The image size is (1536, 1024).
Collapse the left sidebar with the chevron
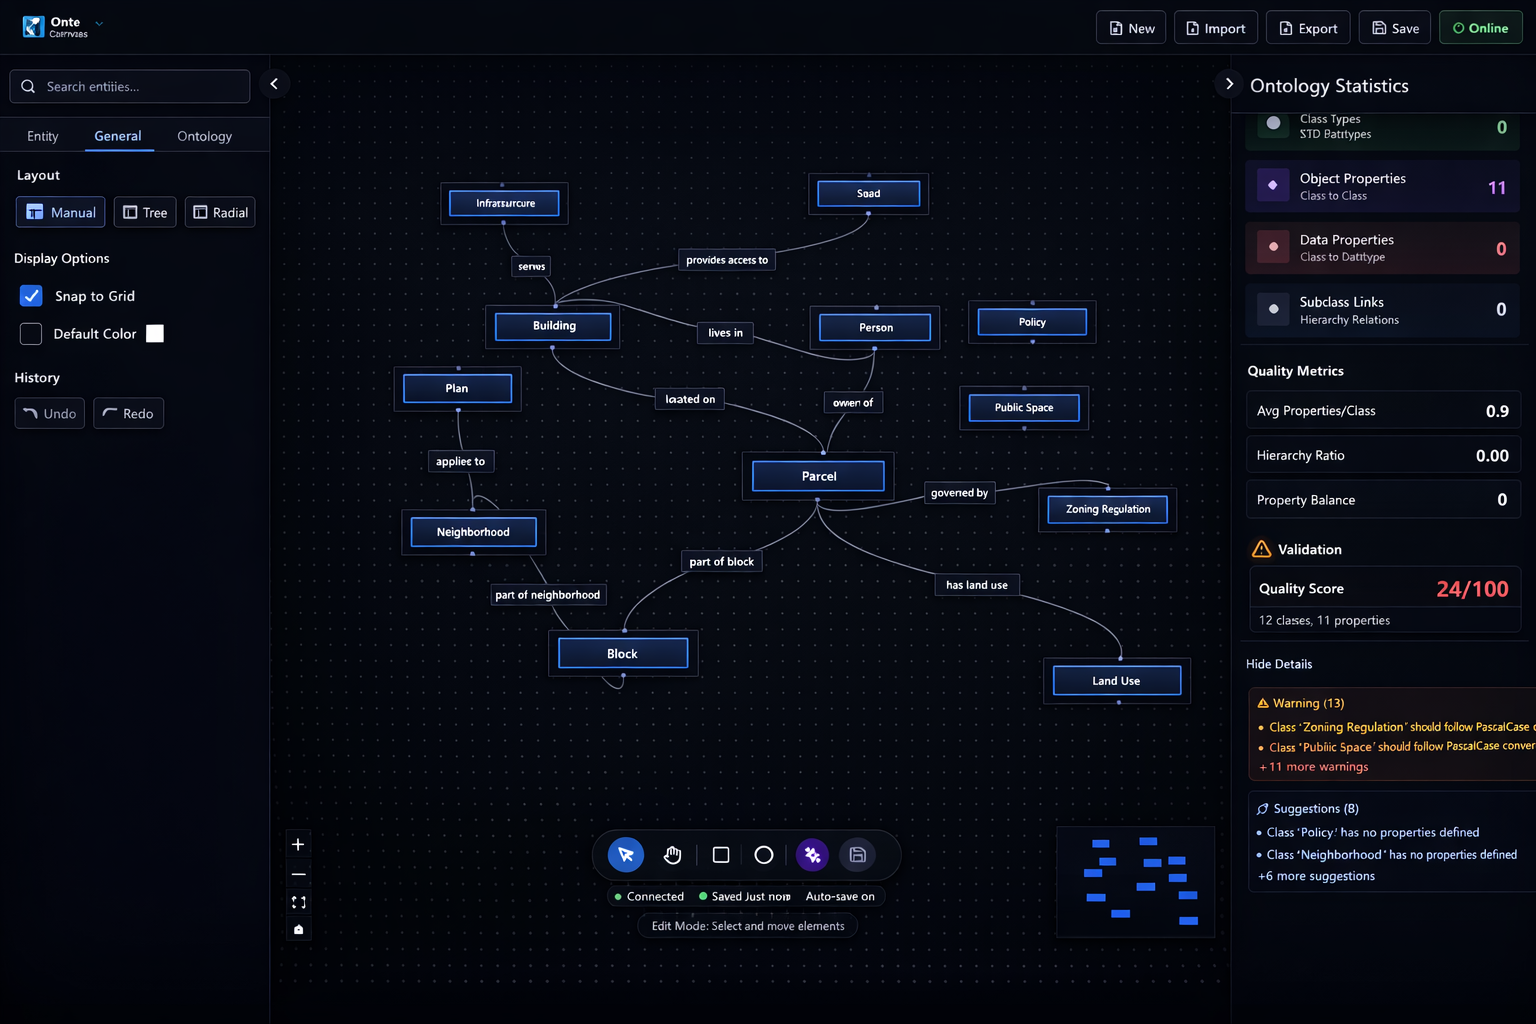click(274, 83)
